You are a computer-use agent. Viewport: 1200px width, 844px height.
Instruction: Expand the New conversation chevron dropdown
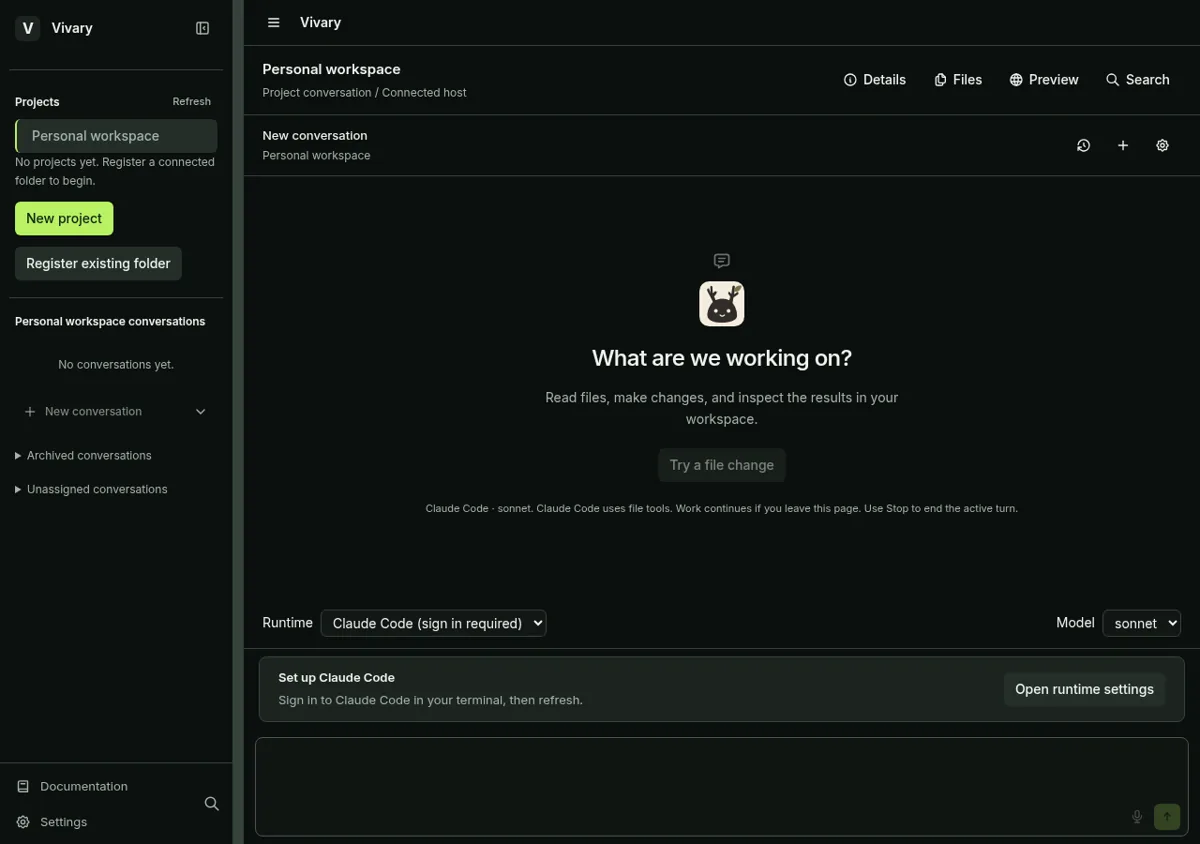pyautogui.click(x=200, y=411)
